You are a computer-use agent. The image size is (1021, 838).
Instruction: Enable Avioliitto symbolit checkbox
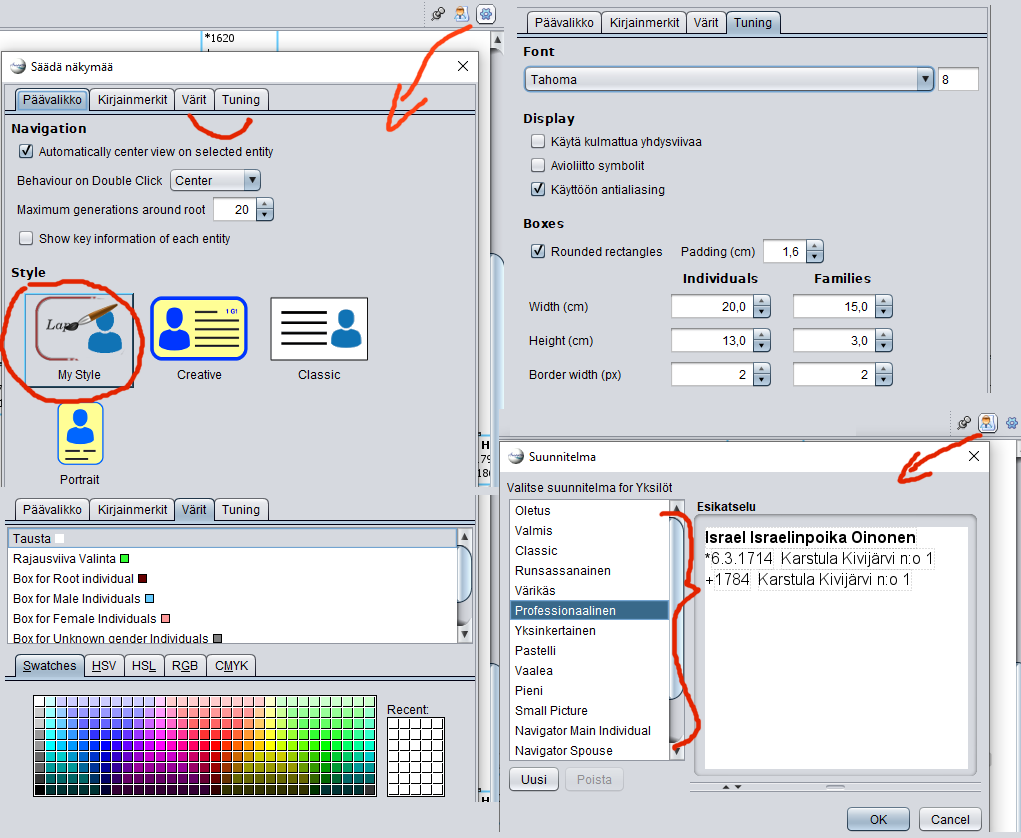[x=538, y=165]
